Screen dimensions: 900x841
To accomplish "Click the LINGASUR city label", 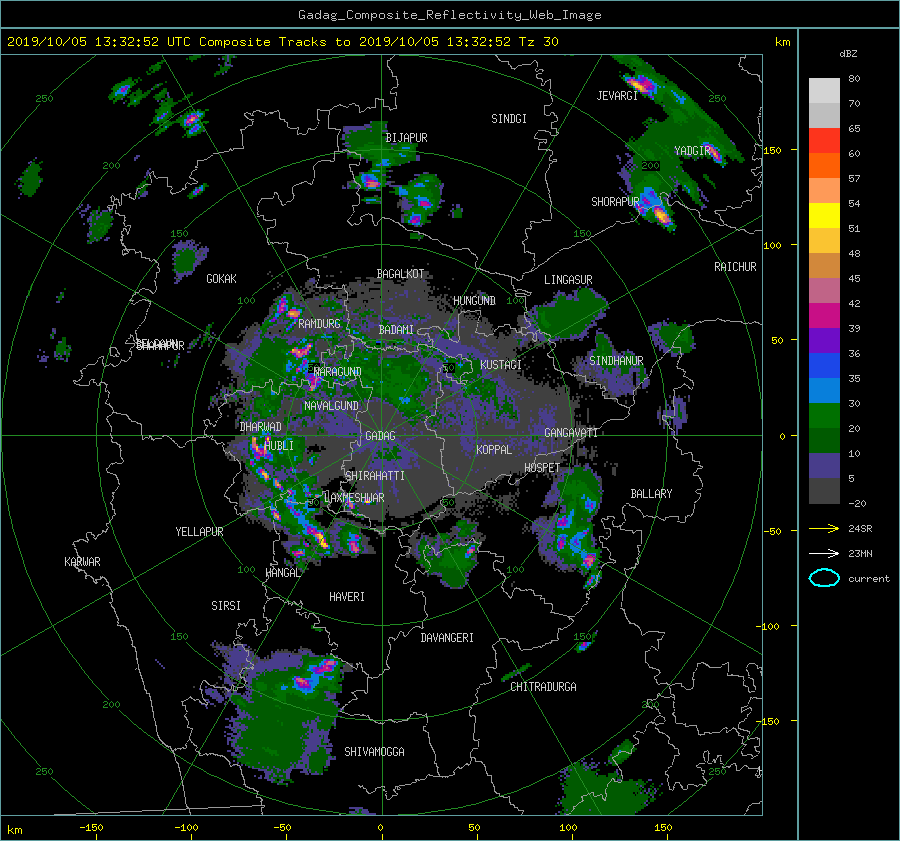I will (x=568, y=280).
